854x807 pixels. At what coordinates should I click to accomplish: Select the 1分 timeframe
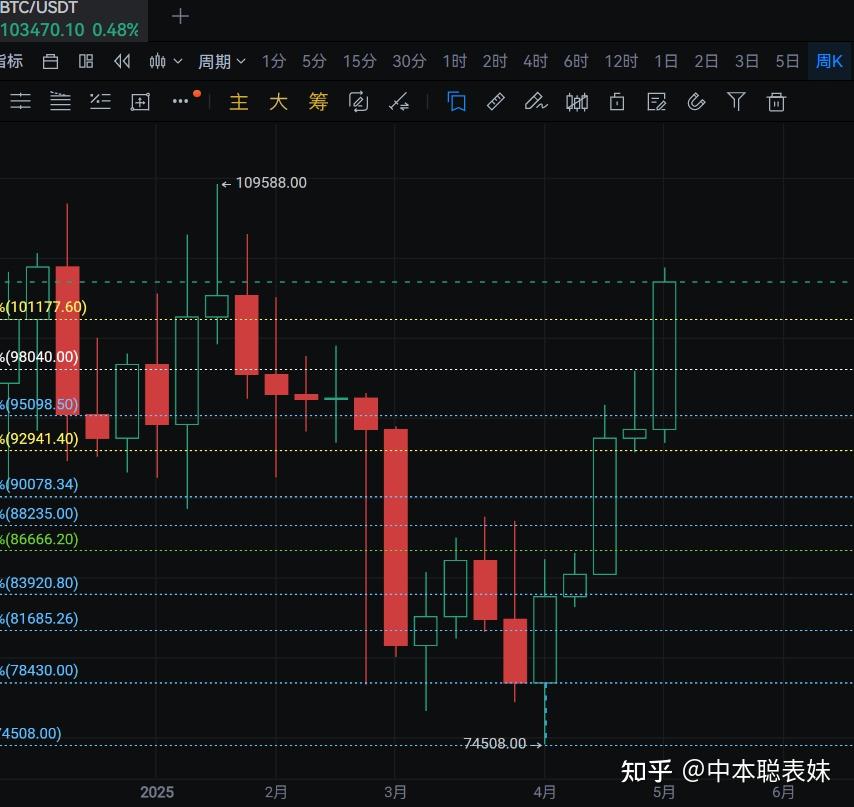(x=273, y=62)
